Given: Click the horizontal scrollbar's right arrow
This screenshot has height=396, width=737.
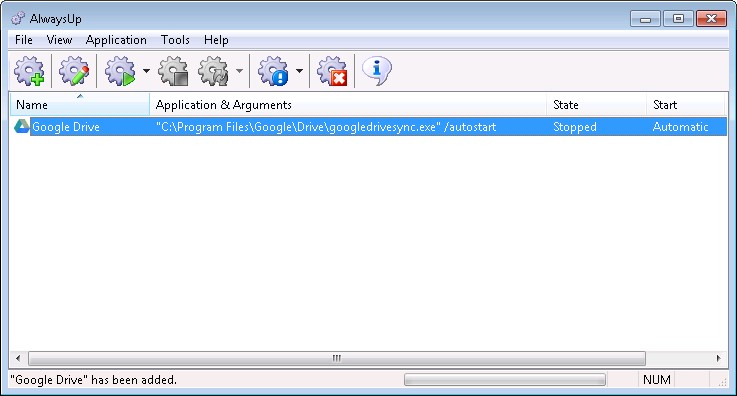Looking at the screenshot, I should 718,358.
